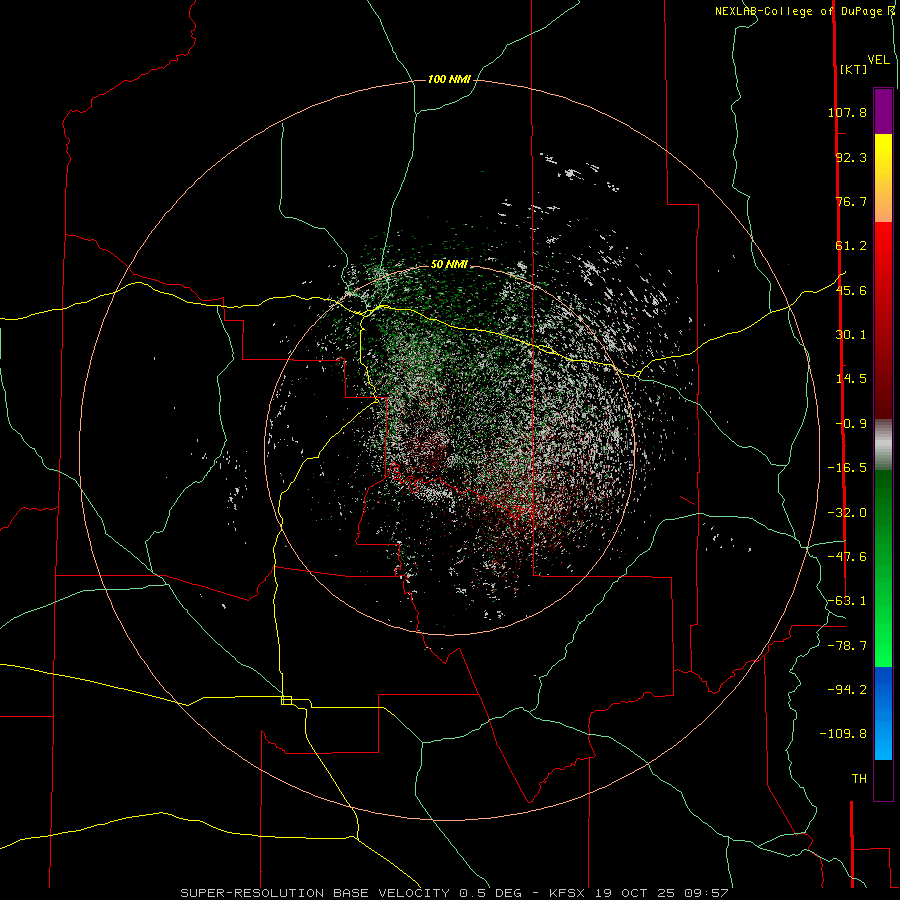This screenshot has height=900, width=900.
Task: Click the 14.5 velocity scale value
Action: click(851, 379)
